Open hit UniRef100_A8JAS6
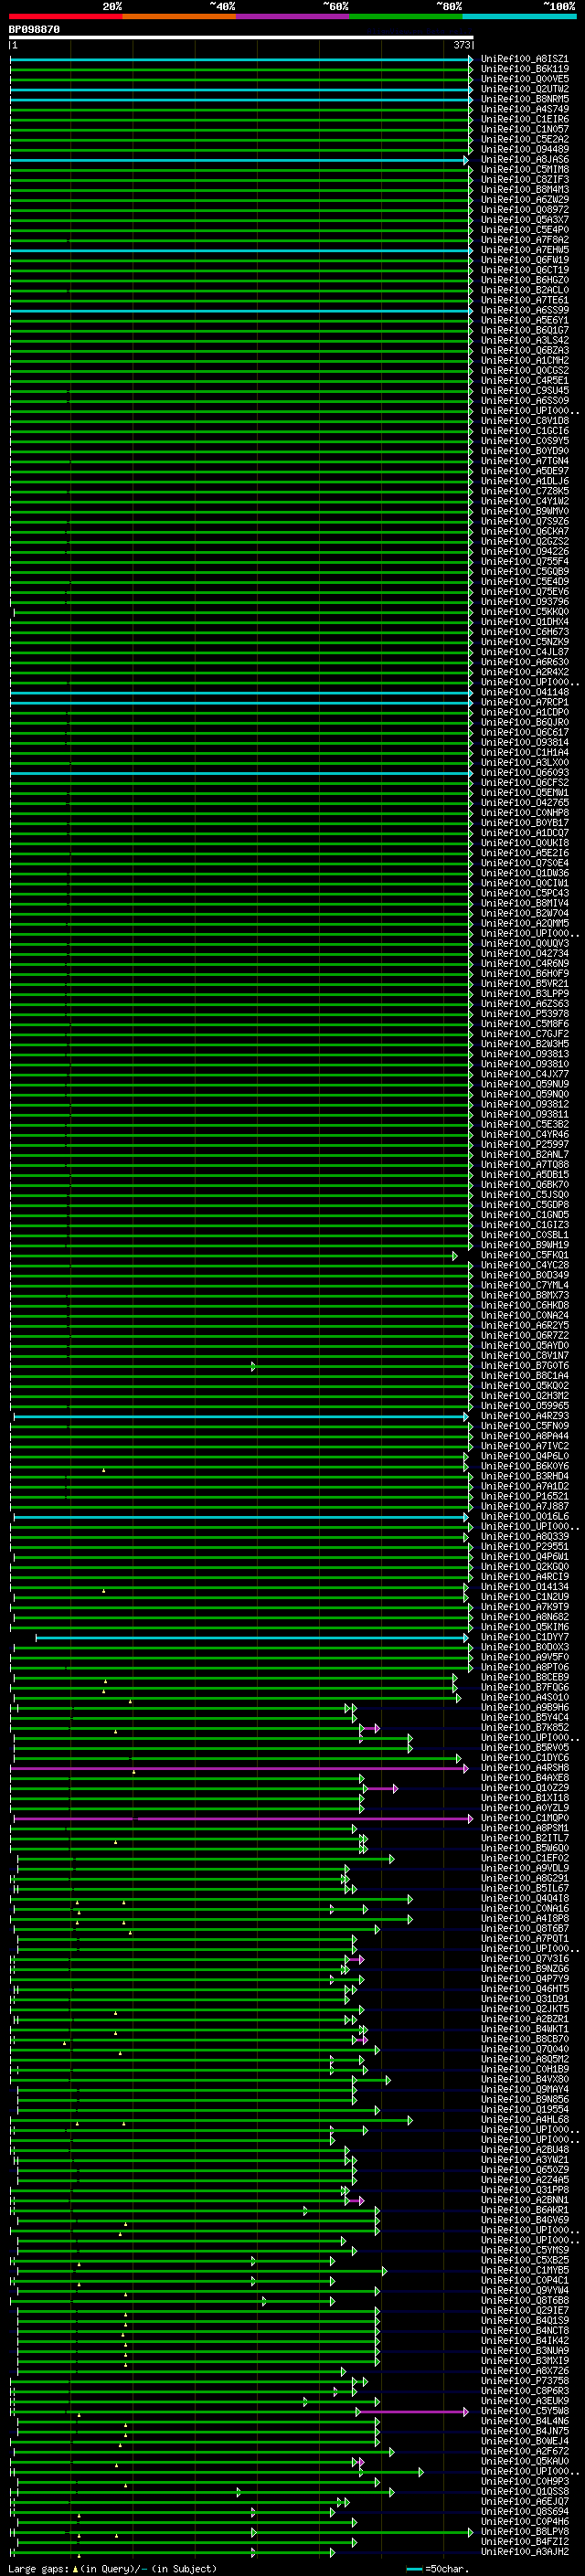Screen dimensions: 585x2576 pos(525,160)
